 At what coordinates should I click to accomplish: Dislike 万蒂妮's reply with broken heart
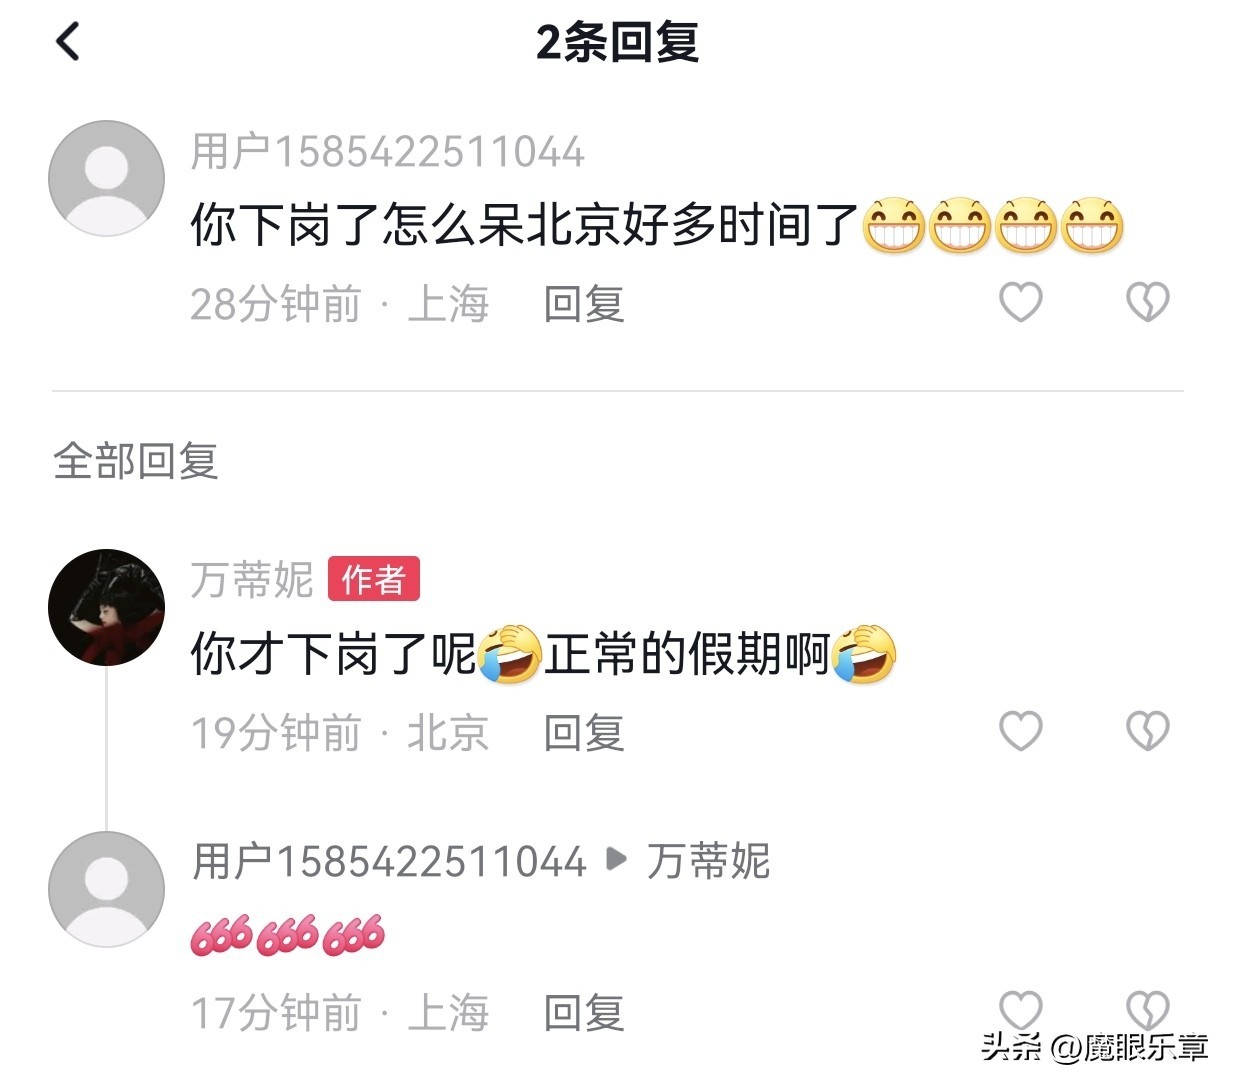[x=1147, y=731]
